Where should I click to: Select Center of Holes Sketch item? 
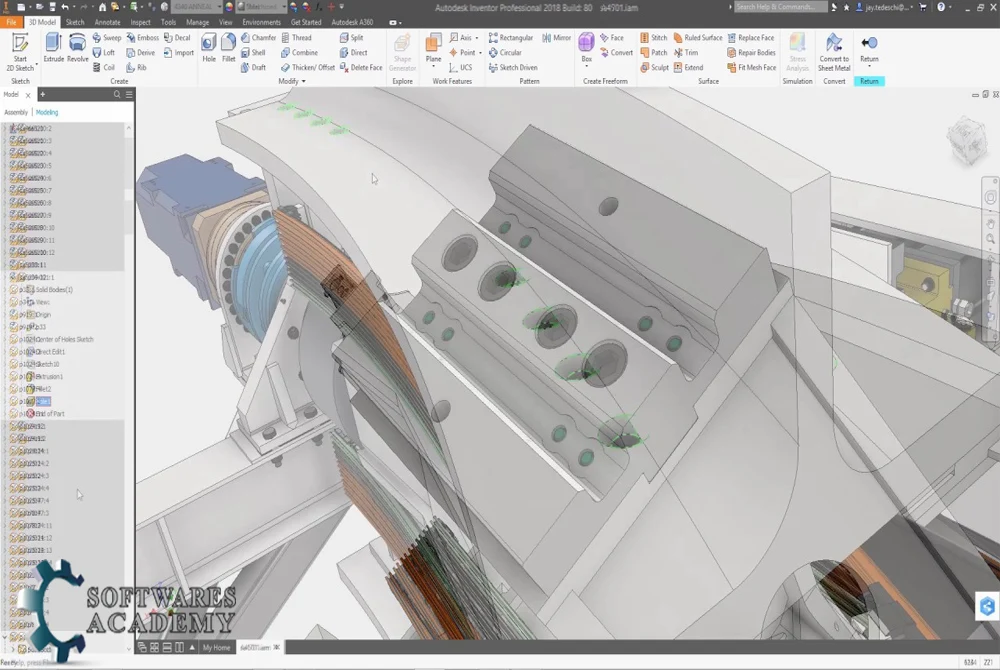click(61, 339)
